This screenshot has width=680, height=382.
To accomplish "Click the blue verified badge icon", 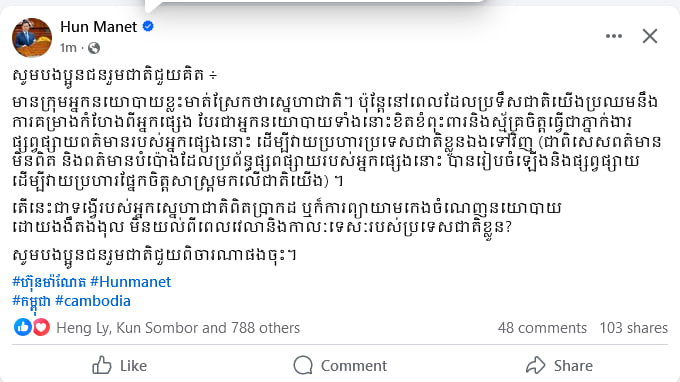I will pos(148,26).
